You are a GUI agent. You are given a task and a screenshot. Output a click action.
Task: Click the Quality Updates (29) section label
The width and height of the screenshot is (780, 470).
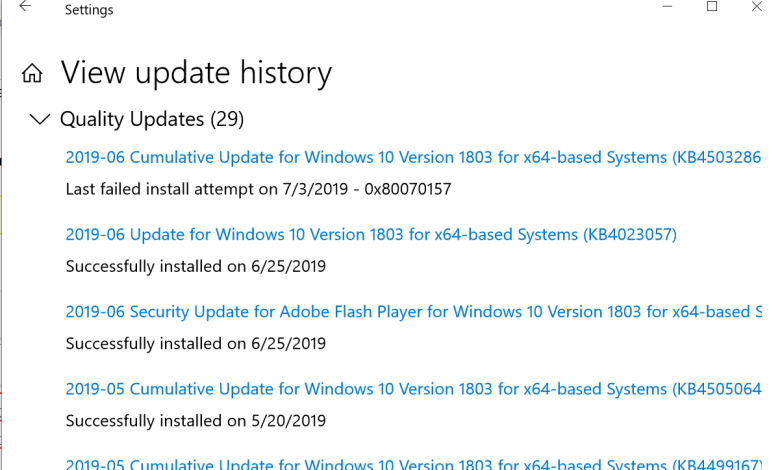[151, 120]
